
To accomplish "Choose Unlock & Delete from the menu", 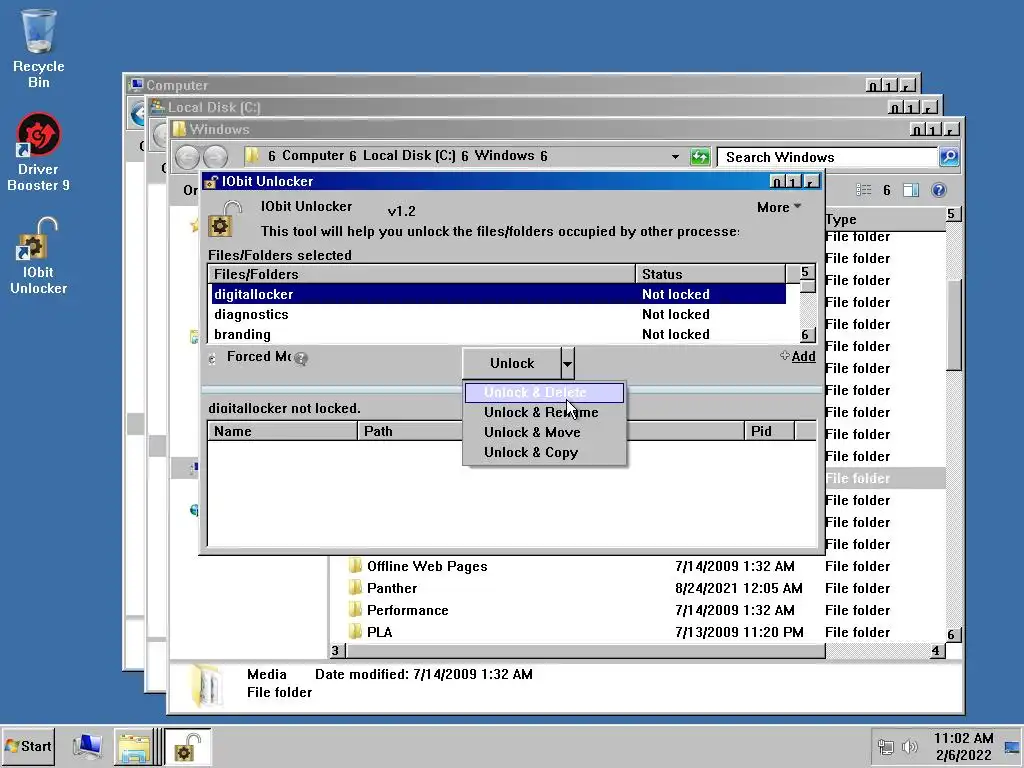I will click(x=545, y=392).
